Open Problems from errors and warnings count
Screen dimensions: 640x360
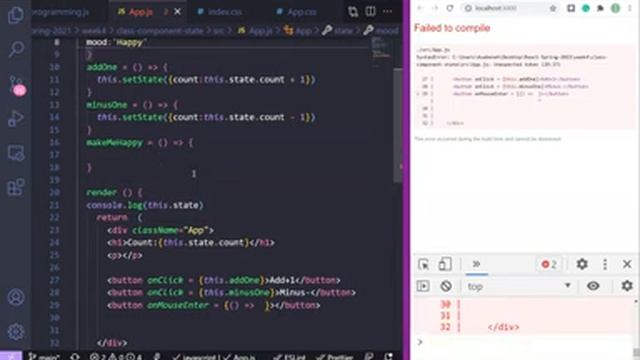(116, 356)
